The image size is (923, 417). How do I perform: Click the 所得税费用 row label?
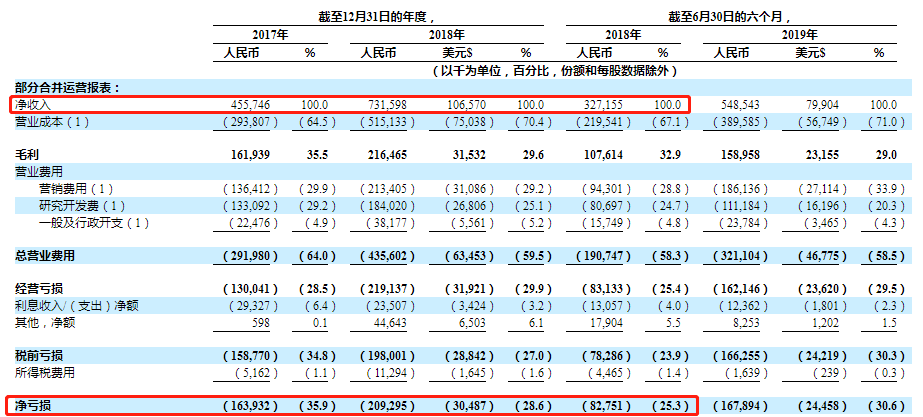45,373
